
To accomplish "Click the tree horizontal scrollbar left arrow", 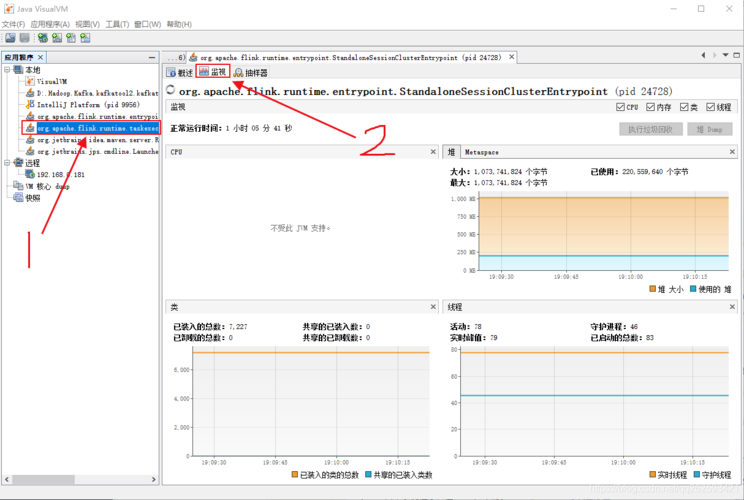I will (7, 480).
